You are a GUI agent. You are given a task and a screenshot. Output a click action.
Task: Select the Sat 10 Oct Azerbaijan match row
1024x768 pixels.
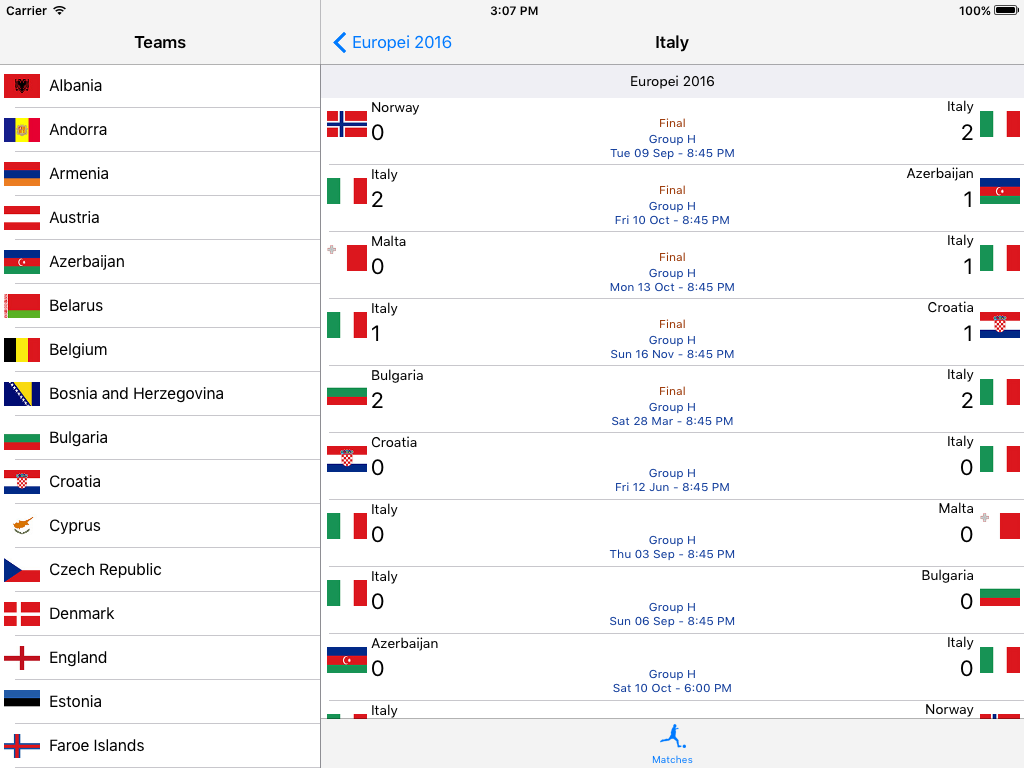pyautogui.click(x=672, y=667)
